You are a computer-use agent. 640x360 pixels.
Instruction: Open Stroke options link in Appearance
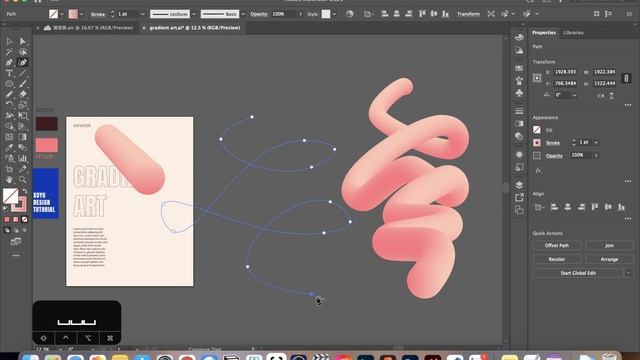(553, 143)
